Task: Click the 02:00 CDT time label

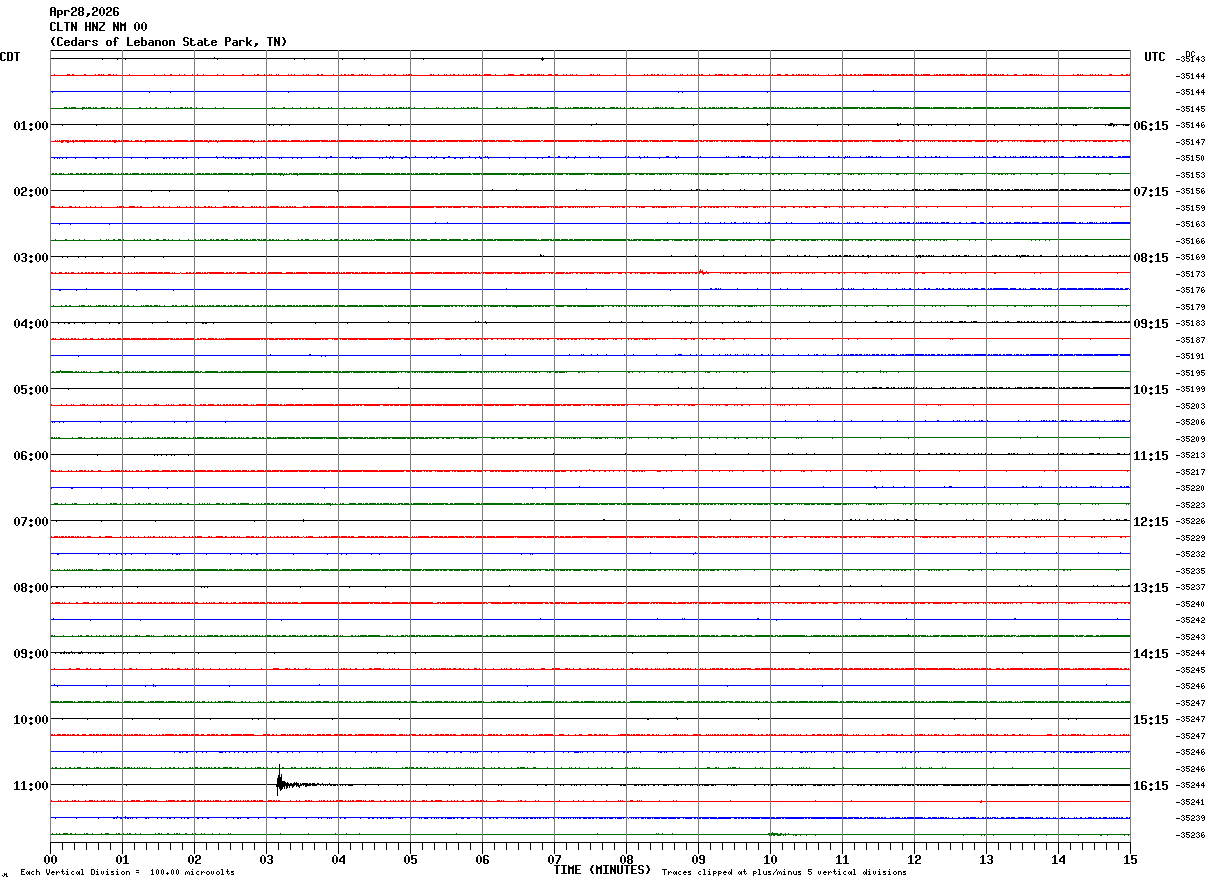Action: click(x=31, y=192)
